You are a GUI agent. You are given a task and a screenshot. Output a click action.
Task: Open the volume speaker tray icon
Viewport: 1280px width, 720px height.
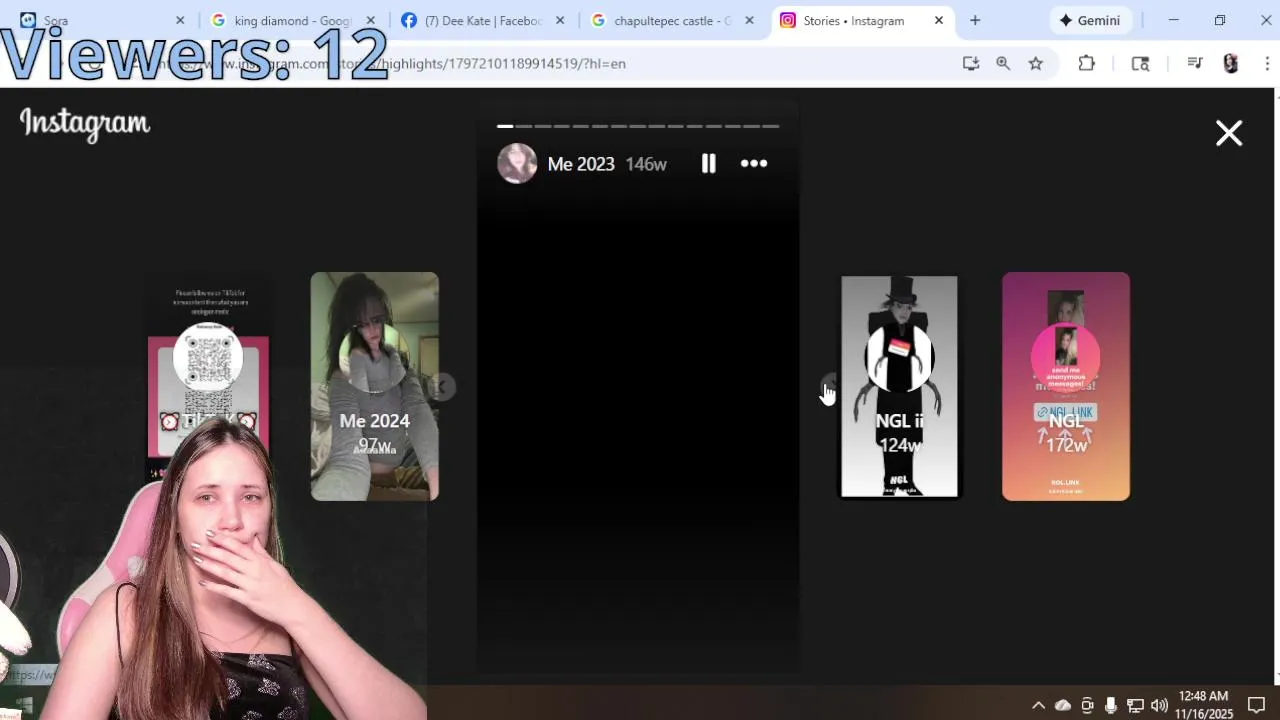click(x=1159, y=705)
